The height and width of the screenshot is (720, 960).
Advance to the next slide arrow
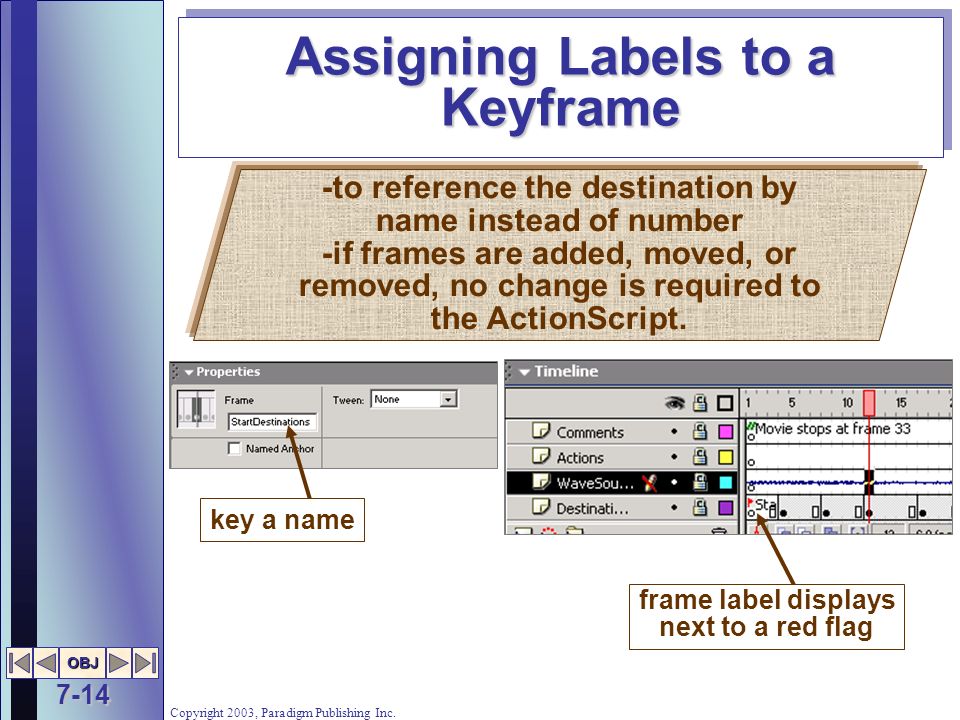(119, 663)
